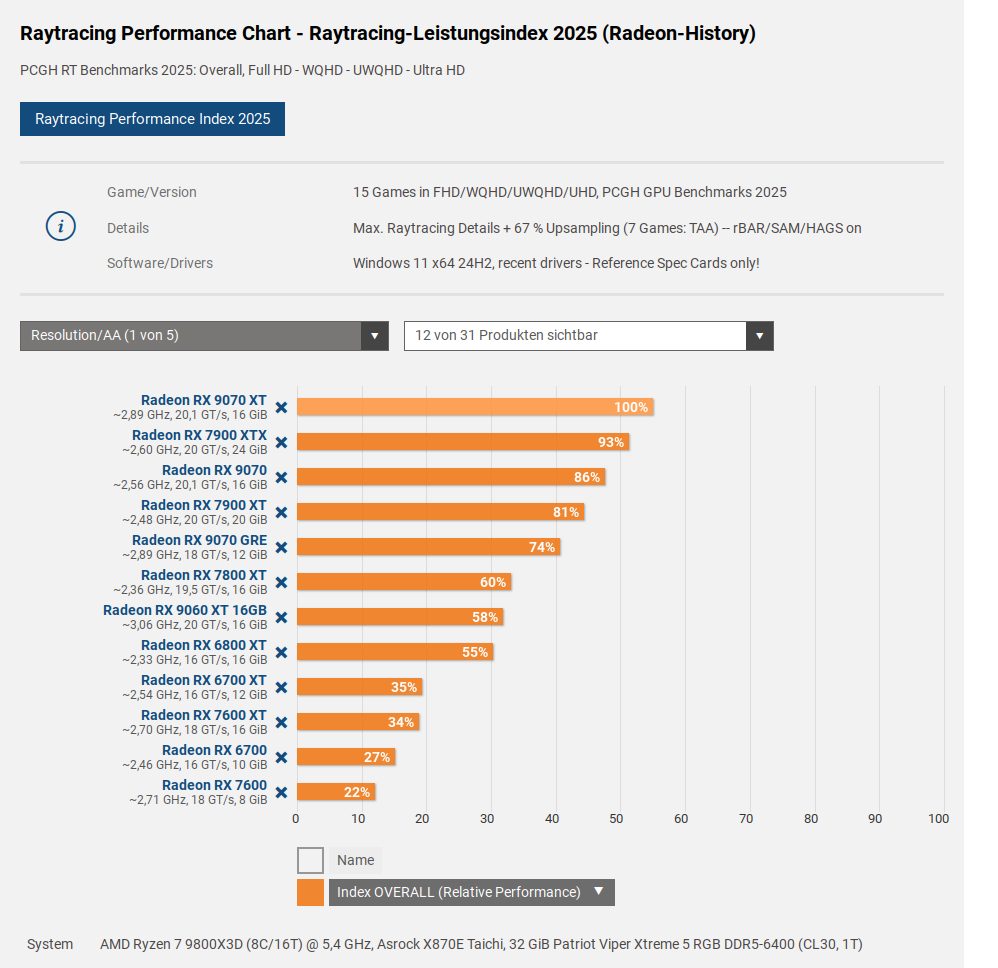998x968 pixels.
Task: Remove Radeon RX 7600 using its X icon
Action: coord(281,792)
